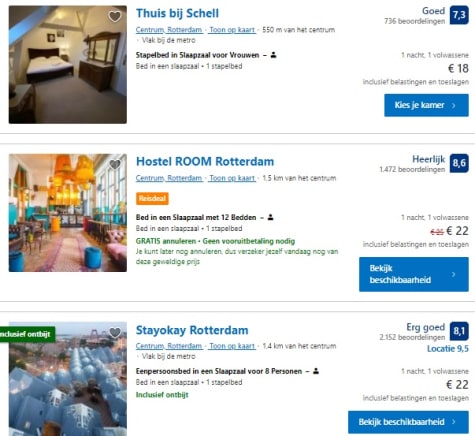Toggle heart favorite on Hostel ROOM Rotterdam

click(x=115, y=164)
